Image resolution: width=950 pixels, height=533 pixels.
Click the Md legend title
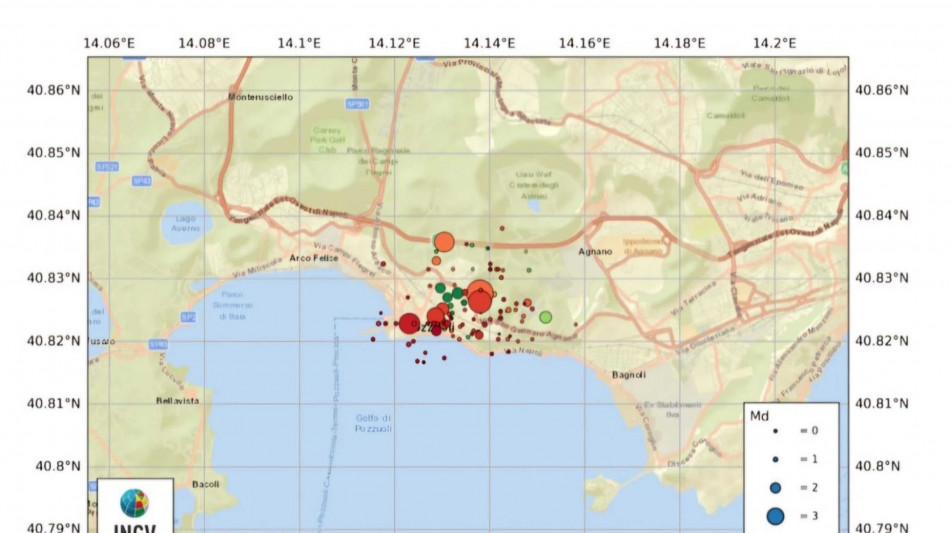(759, 416)
